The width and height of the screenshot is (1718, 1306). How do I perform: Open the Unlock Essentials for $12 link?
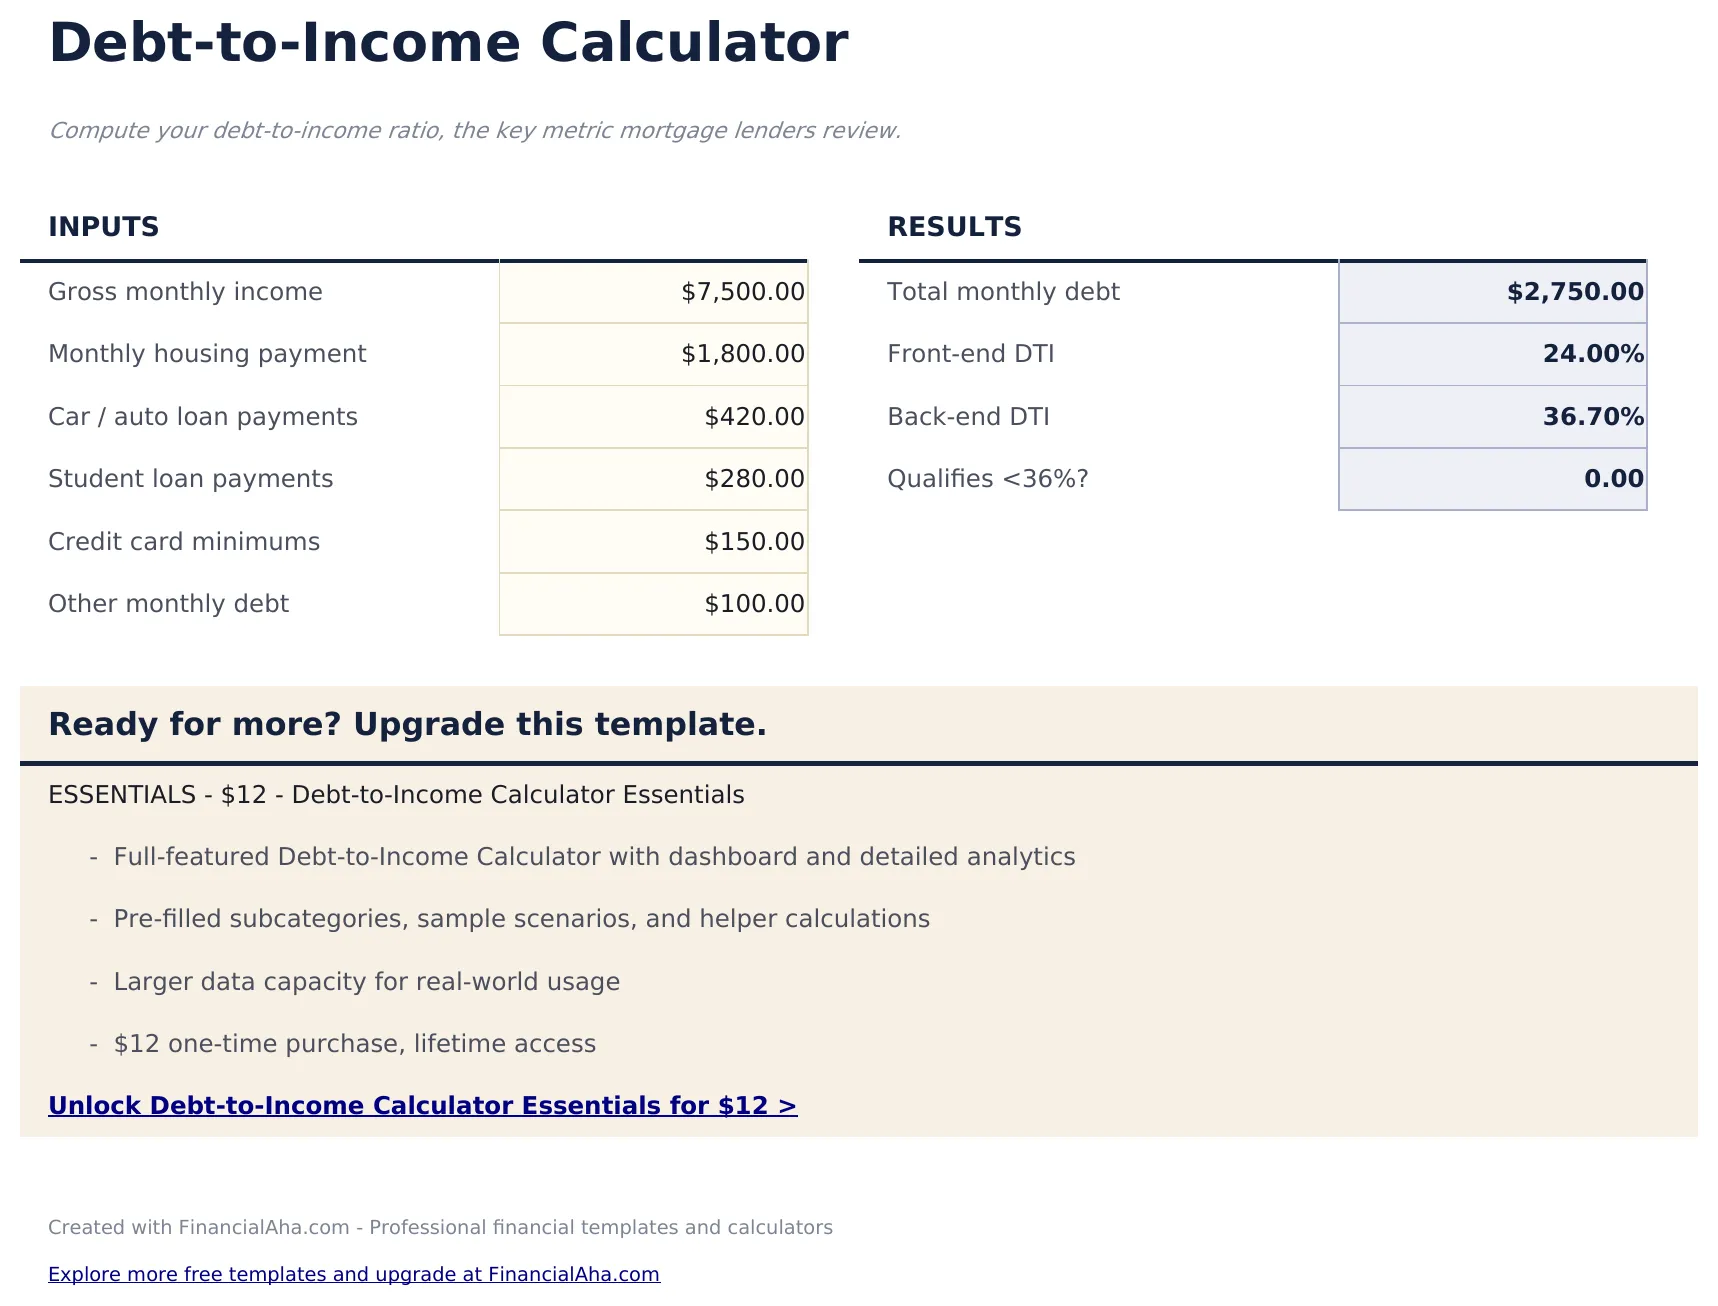click(x=421, y=1105)
